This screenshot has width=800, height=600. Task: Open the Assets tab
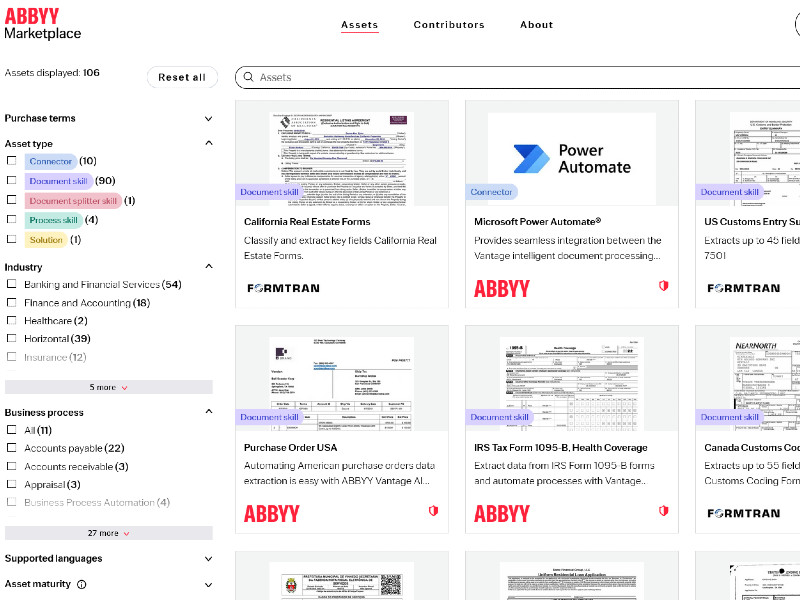tap(360, 24)
